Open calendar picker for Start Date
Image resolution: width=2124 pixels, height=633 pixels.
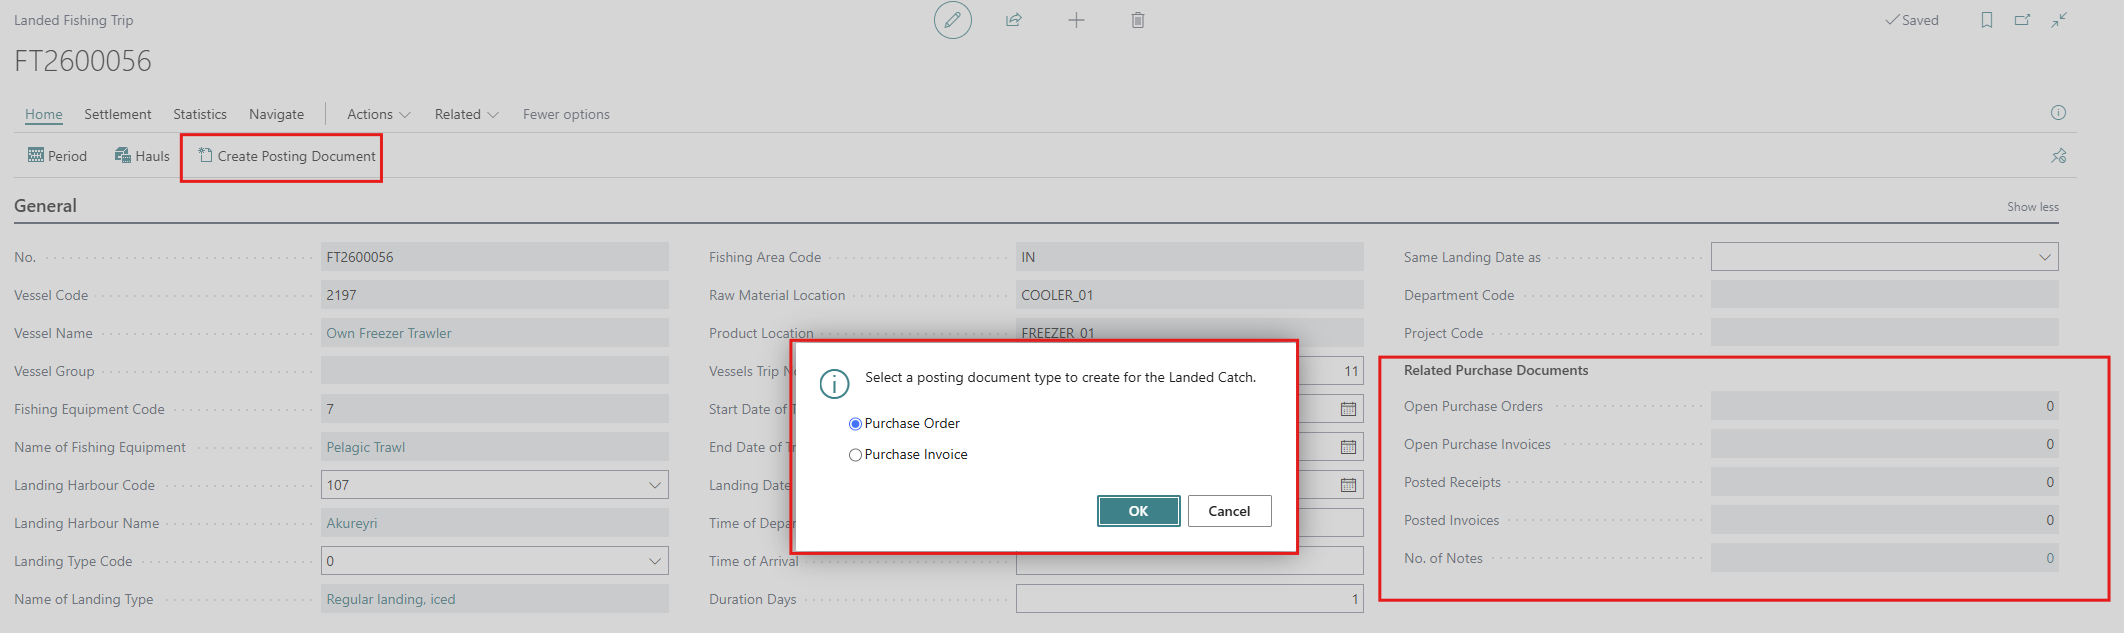pos(1348,409)
